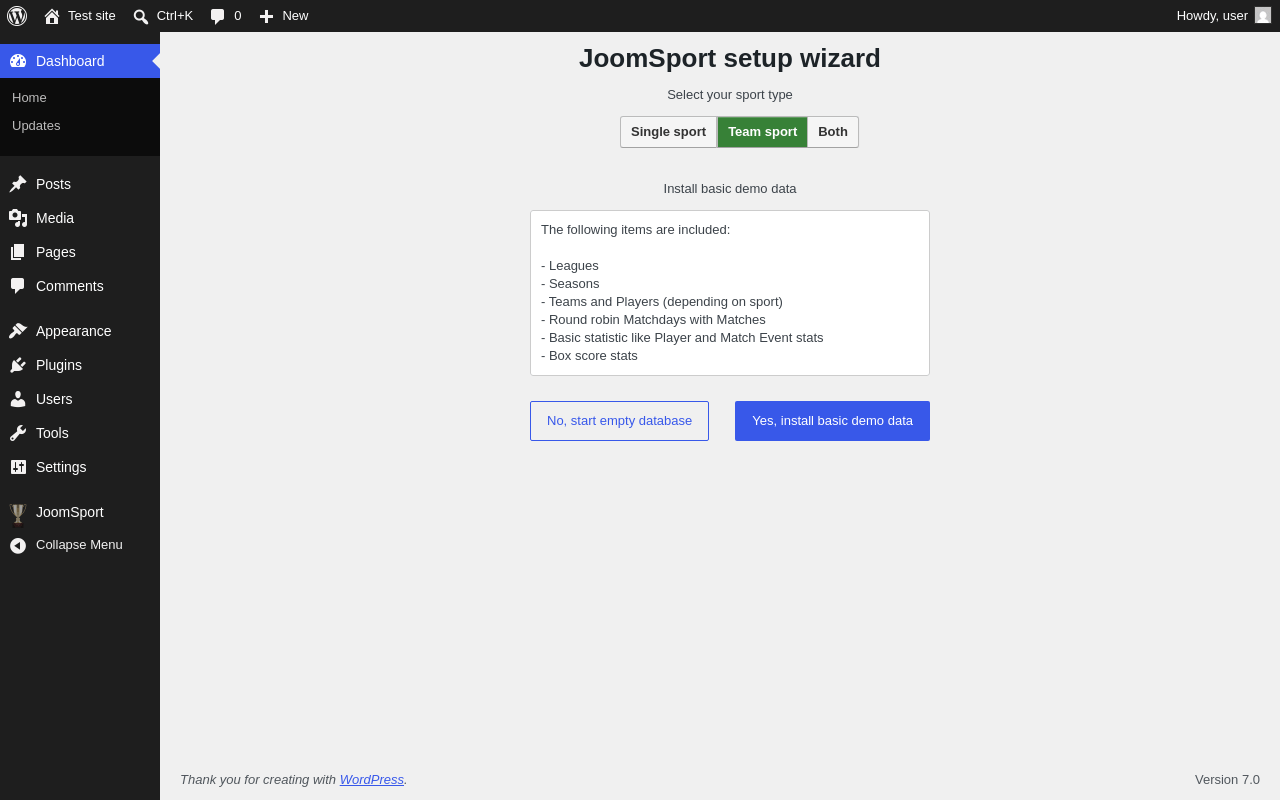
Task: Click the Dashboard gauge icon
Action: [18, 61]
